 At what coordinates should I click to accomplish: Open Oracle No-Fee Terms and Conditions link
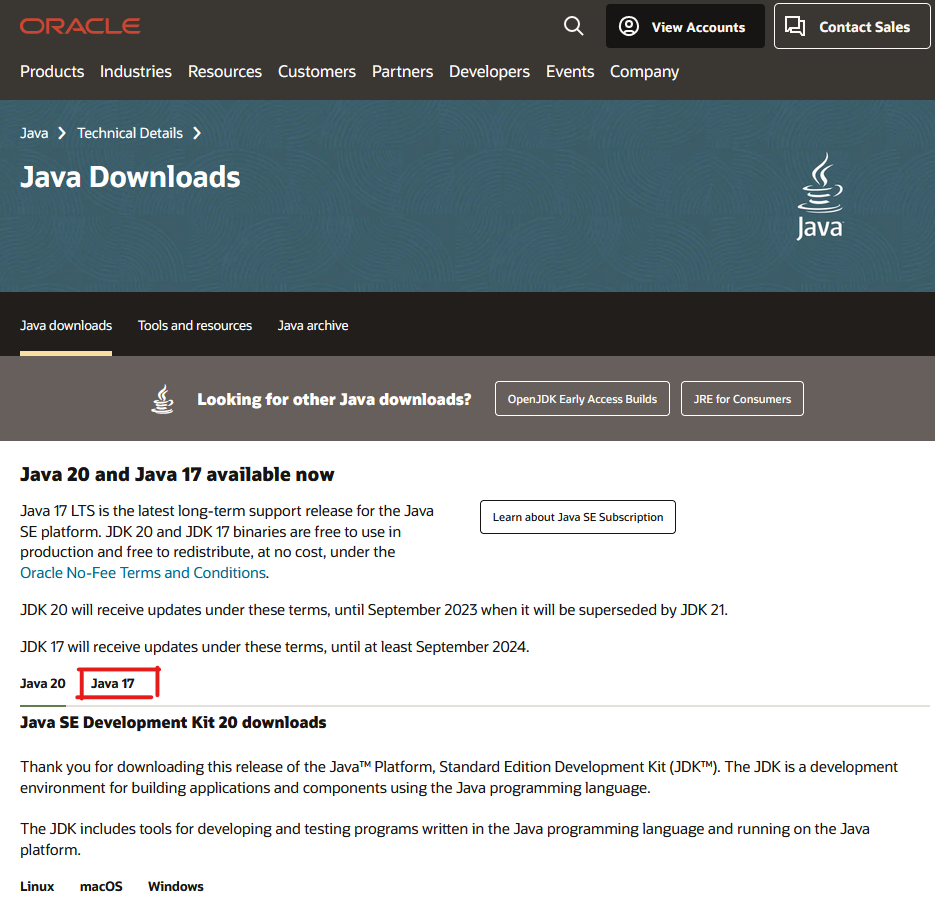(143, 573)
